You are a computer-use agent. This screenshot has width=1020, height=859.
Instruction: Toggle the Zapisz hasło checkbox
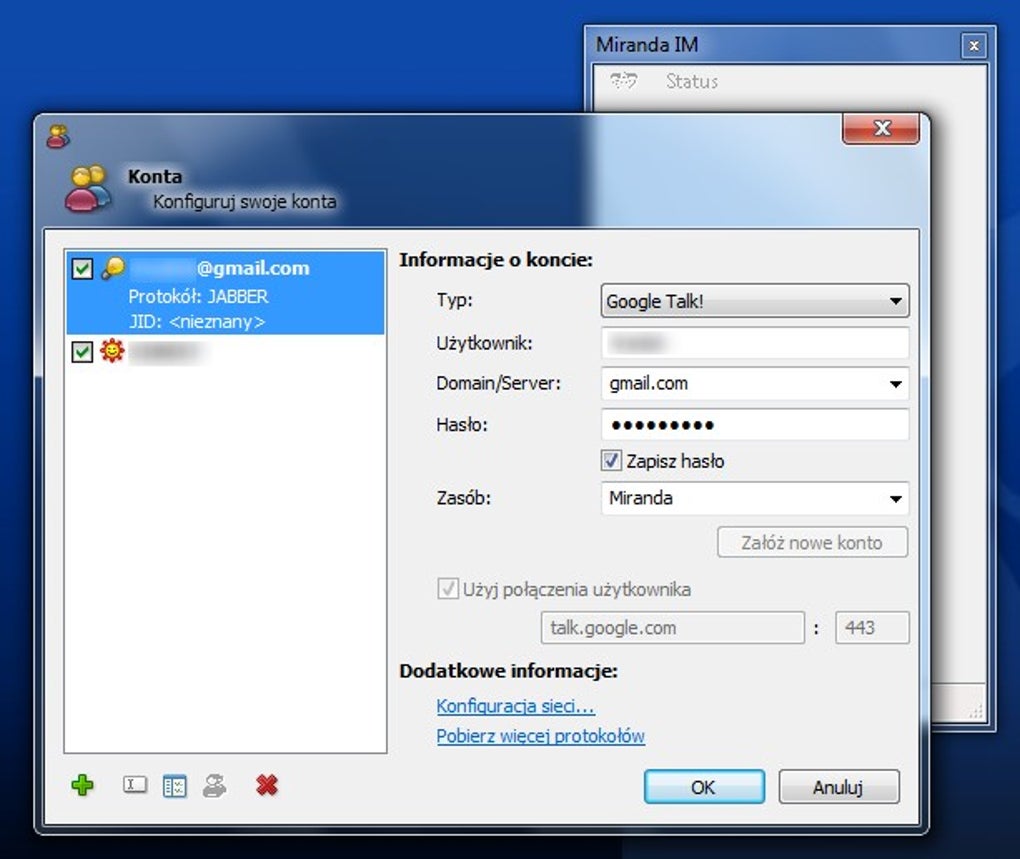click(611, 461)
